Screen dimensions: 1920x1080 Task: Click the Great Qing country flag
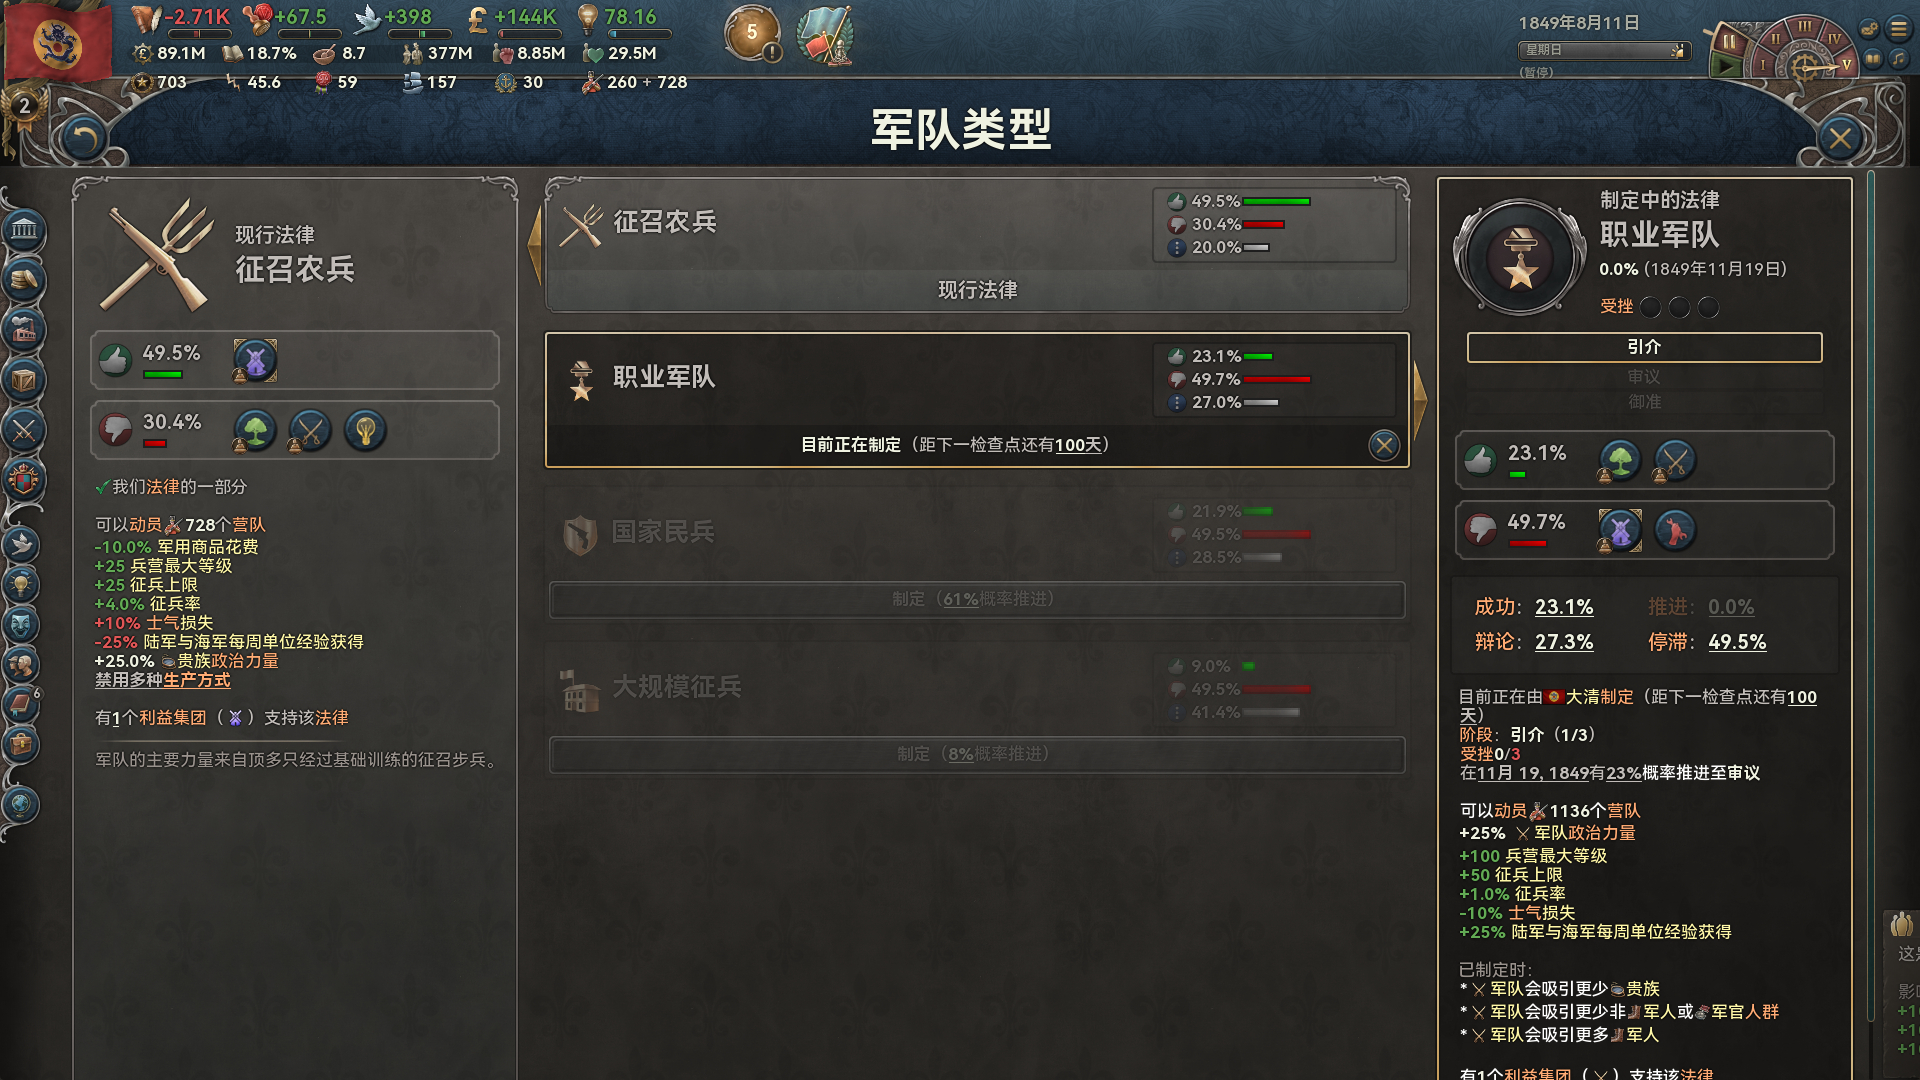pos(59,42)
